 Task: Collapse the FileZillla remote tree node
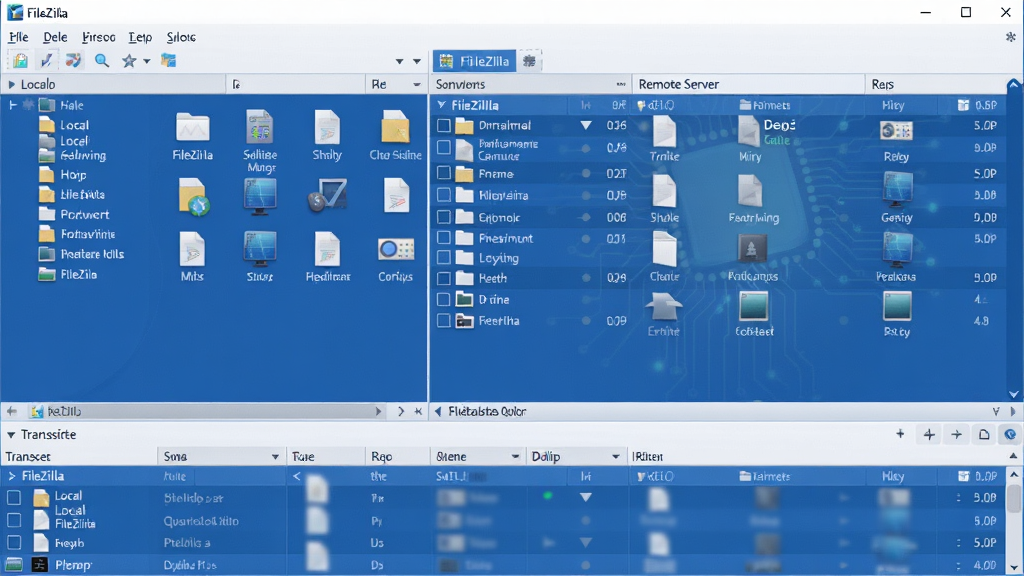coord(441,104)
